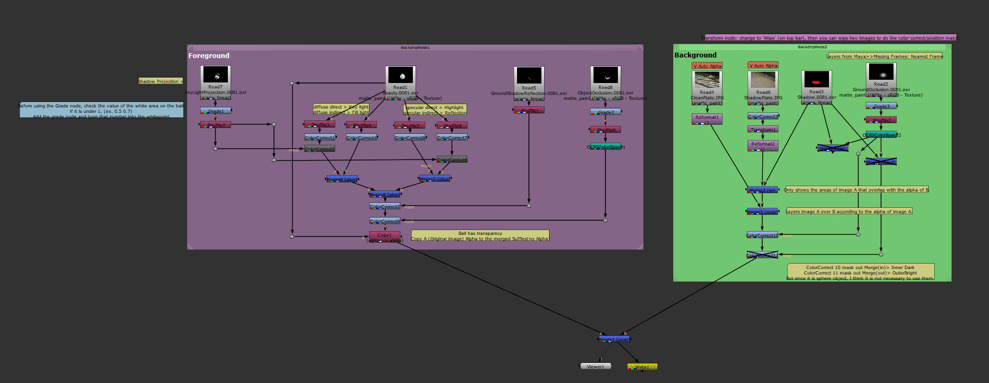Image resolution: width=989 pixels, height=383 pixels.
Task: Select the Viewer1 node
Action: [x=595, y=367]
